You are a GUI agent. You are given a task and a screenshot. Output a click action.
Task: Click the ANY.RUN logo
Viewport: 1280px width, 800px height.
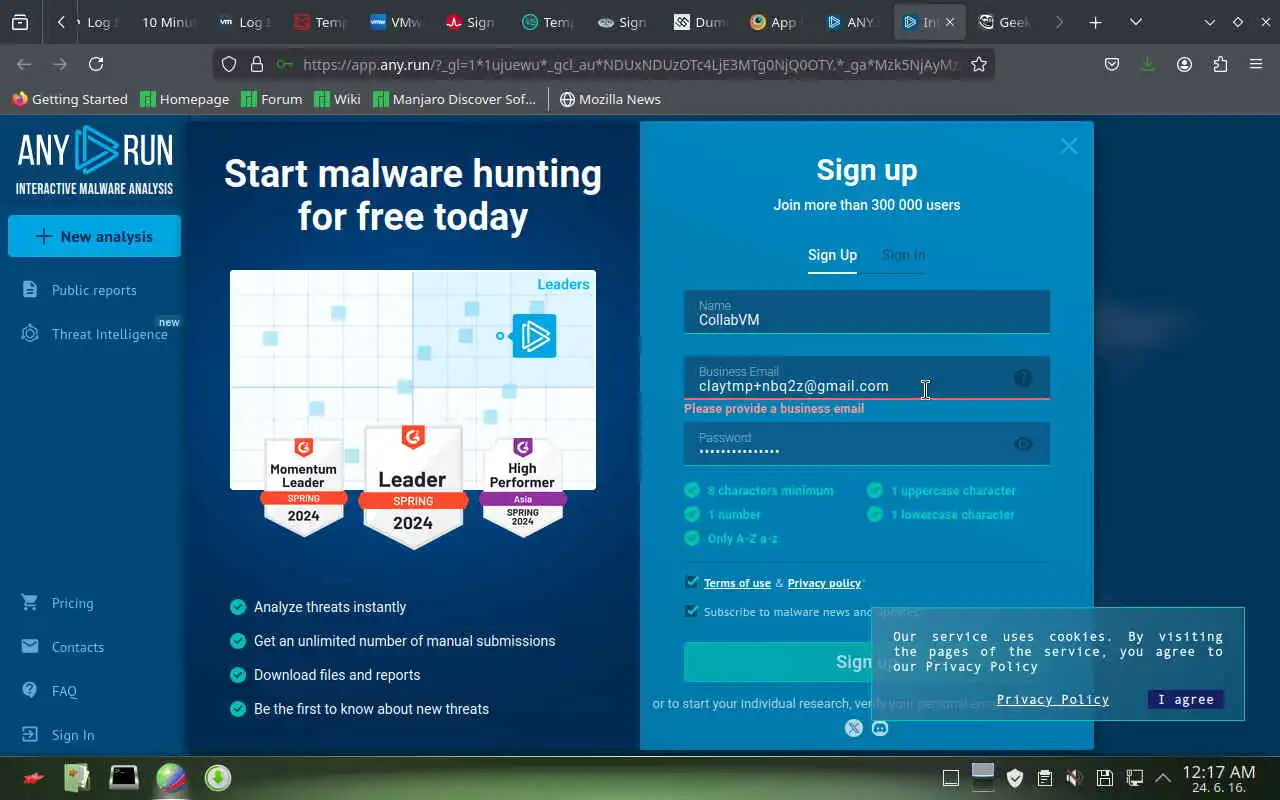(x=95, y=160)
